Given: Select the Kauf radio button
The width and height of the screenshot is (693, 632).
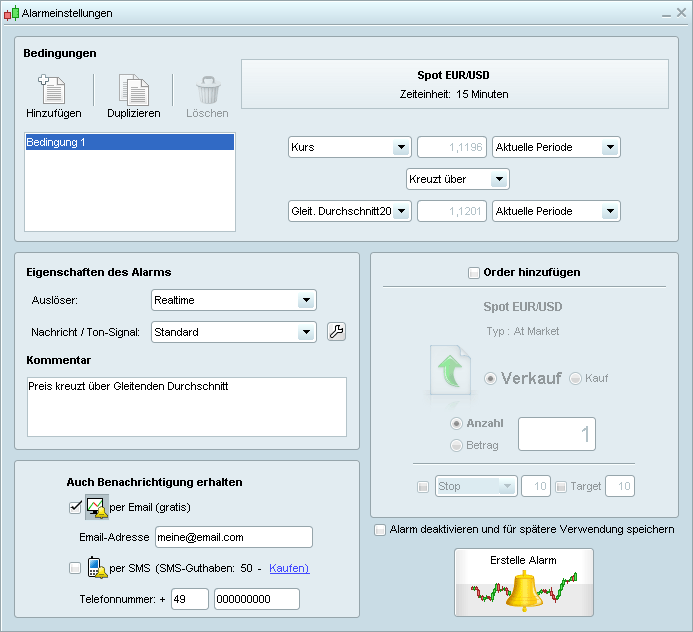Looking at the screenshot, I should click(575, 379).
